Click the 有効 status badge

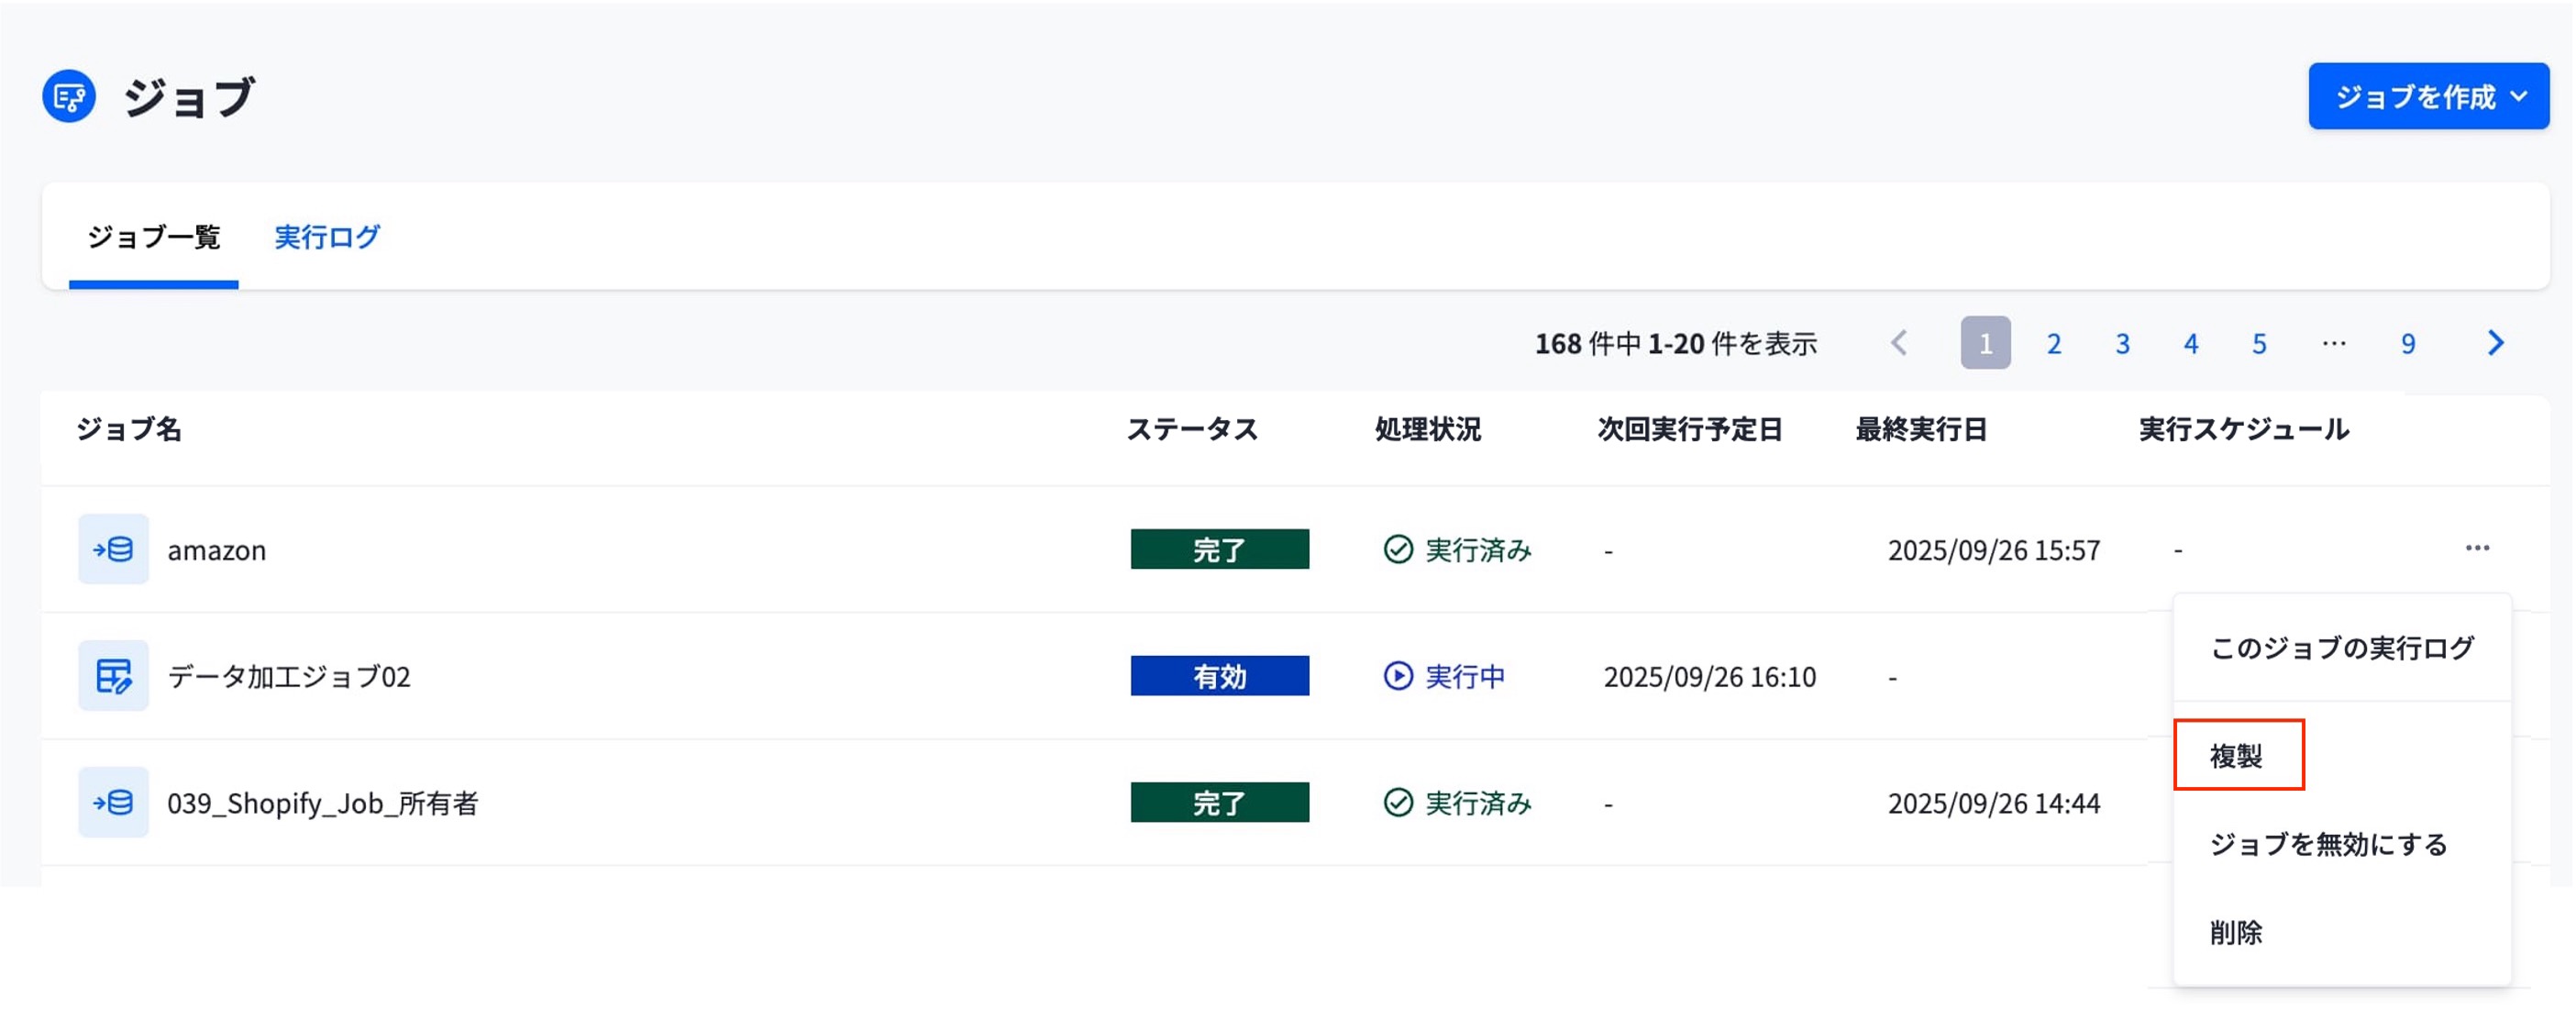pyautogui.click(x=1219, y=676)
